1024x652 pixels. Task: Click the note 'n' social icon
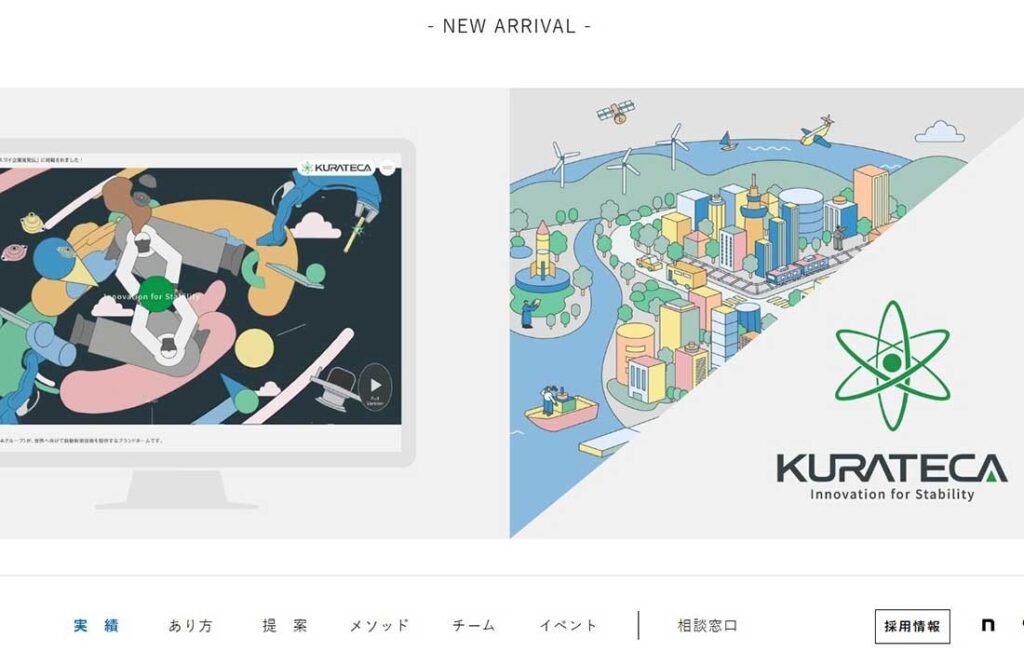tap(988, 625)
